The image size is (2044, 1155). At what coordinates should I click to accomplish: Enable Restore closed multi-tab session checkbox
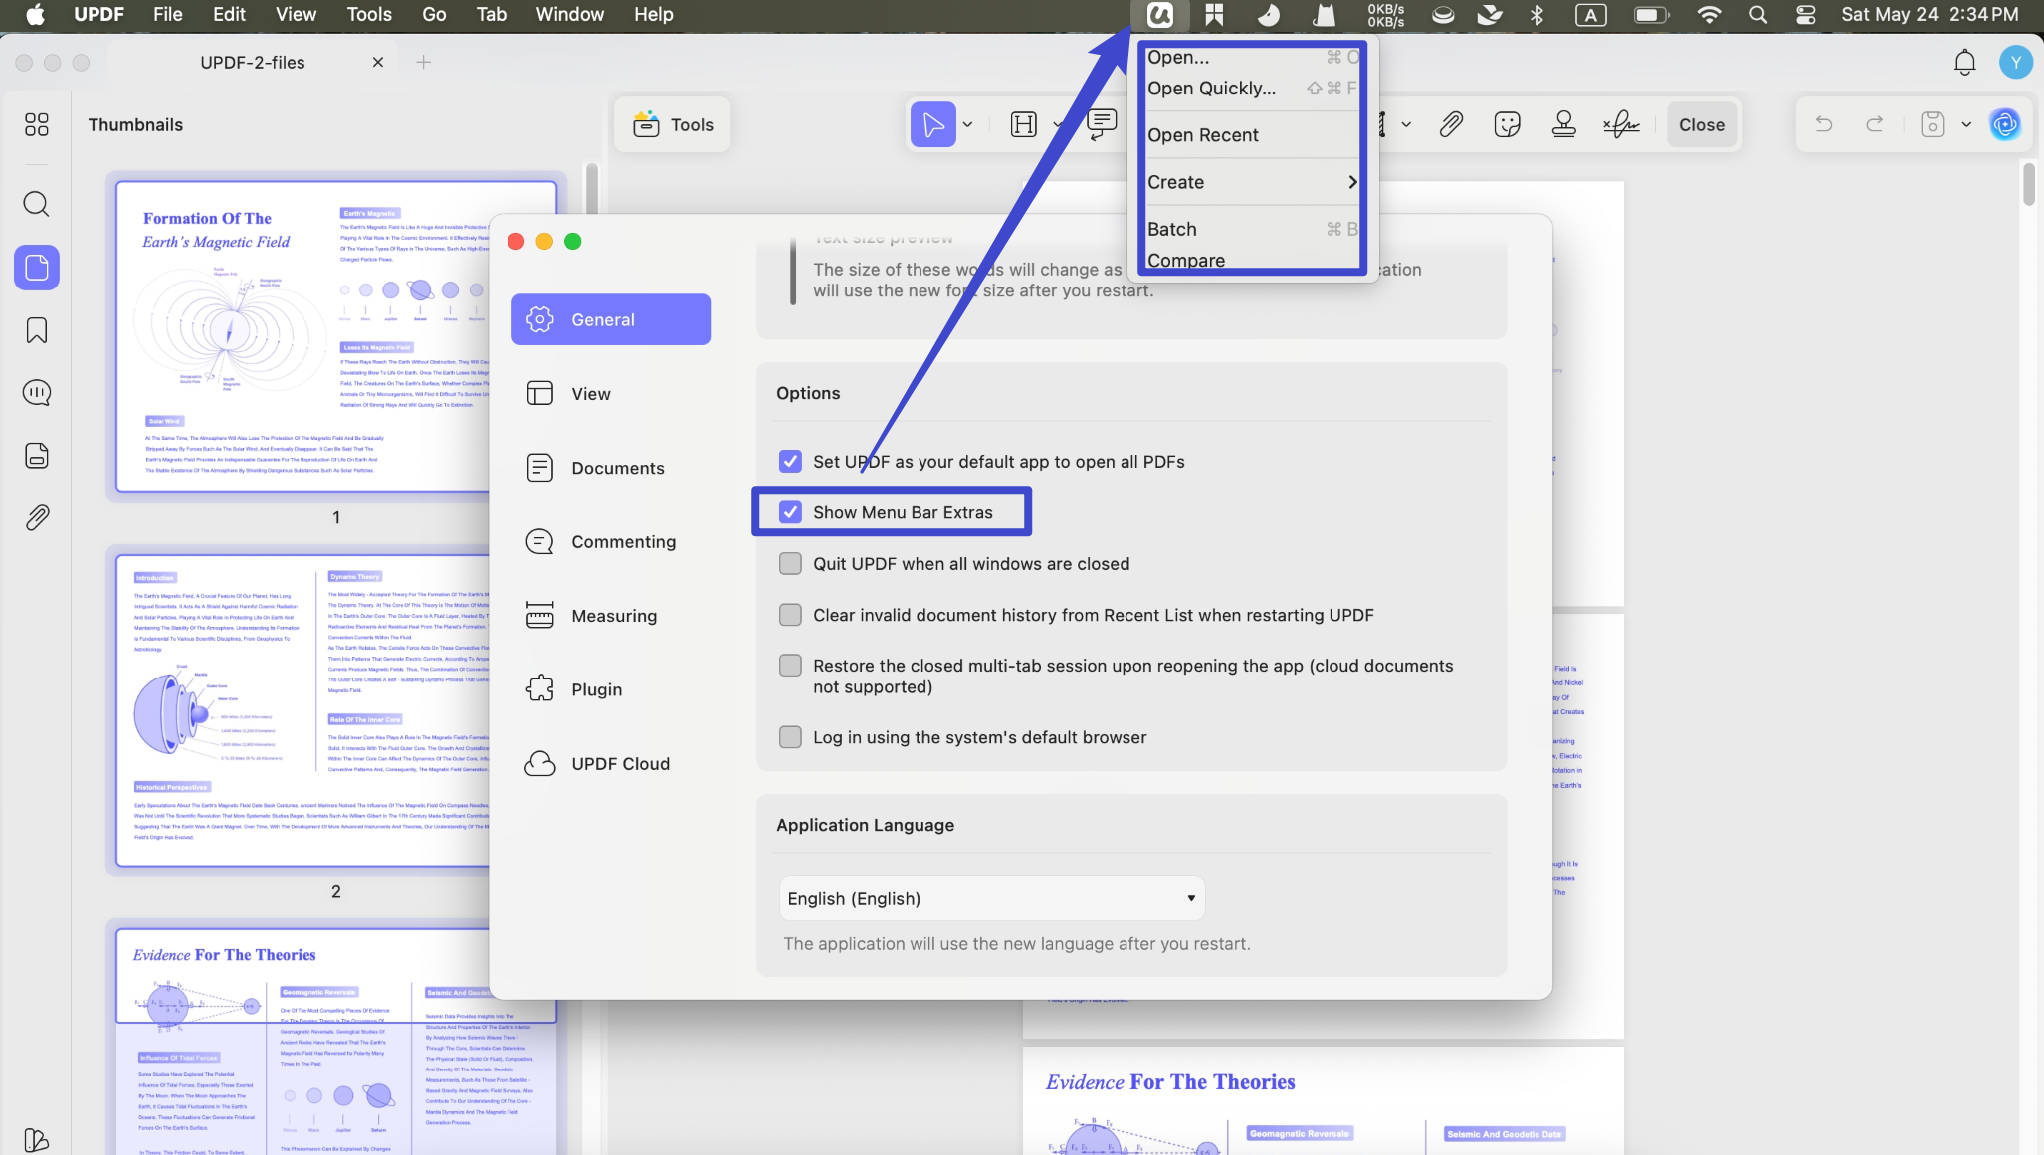coord(790,666)
